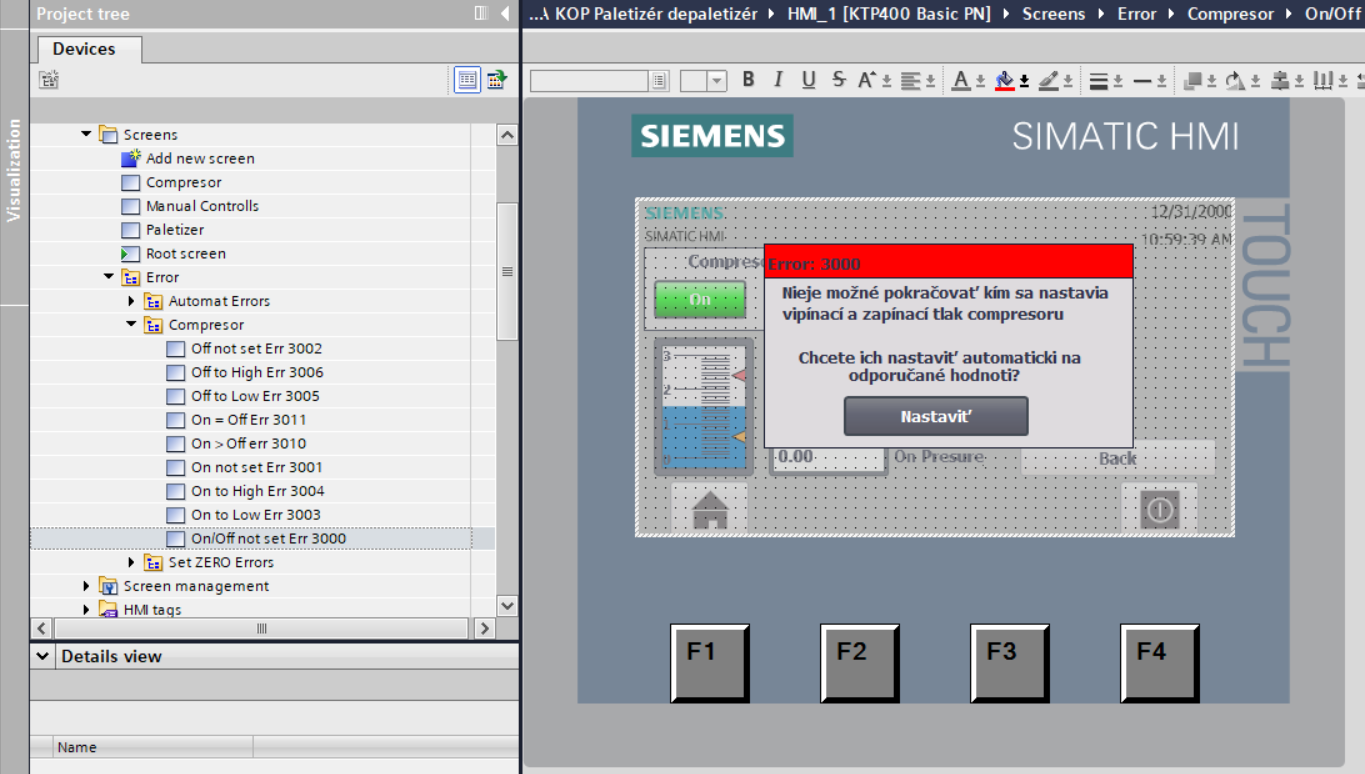
Task: Toggle the project tree details overview button
Action: (x=467, y=80)
